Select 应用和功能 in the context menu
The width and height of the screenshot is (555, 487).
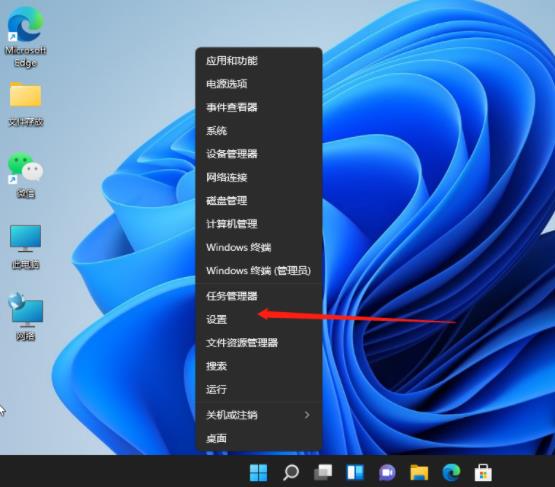pyautogui.click(x=259, y=61)
